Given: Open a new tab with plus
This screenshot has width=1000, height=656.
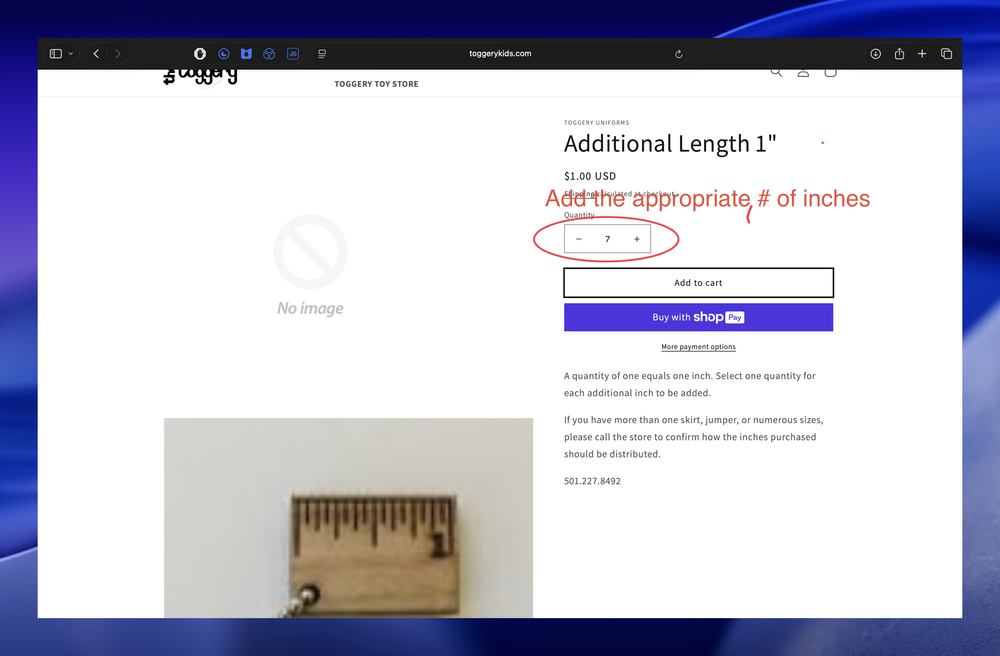Looking at the screenshot, I should (922, 54).
